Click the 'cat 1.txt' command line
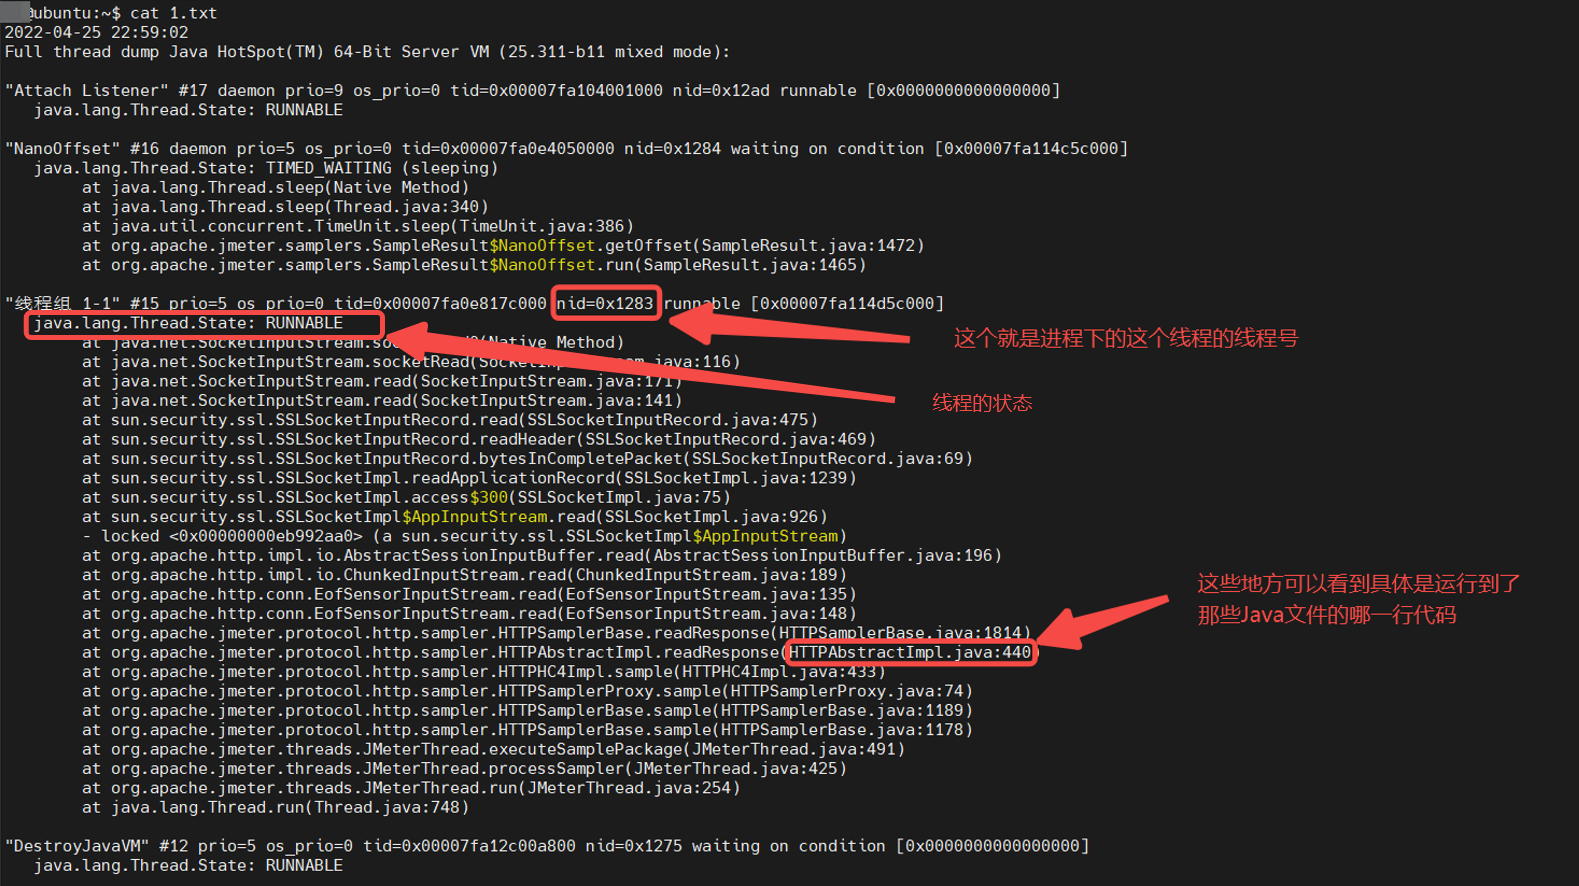1579x886 pixels. coord(110,13)
